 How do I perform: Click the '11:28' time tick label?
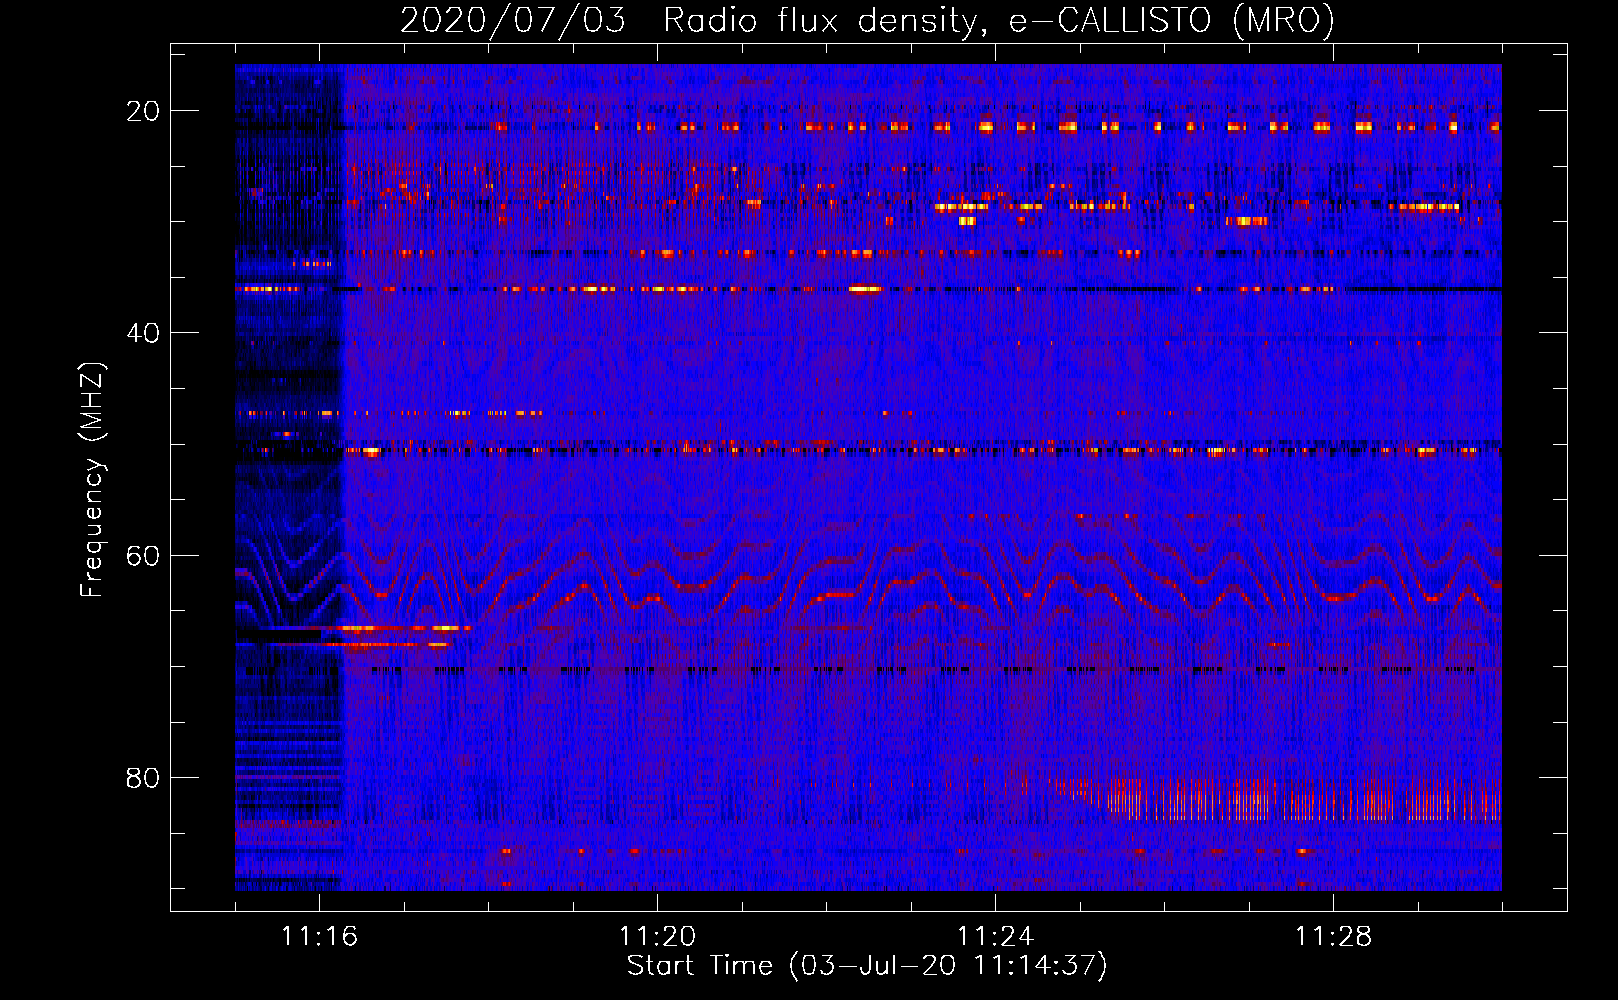tap(1333, 937)
